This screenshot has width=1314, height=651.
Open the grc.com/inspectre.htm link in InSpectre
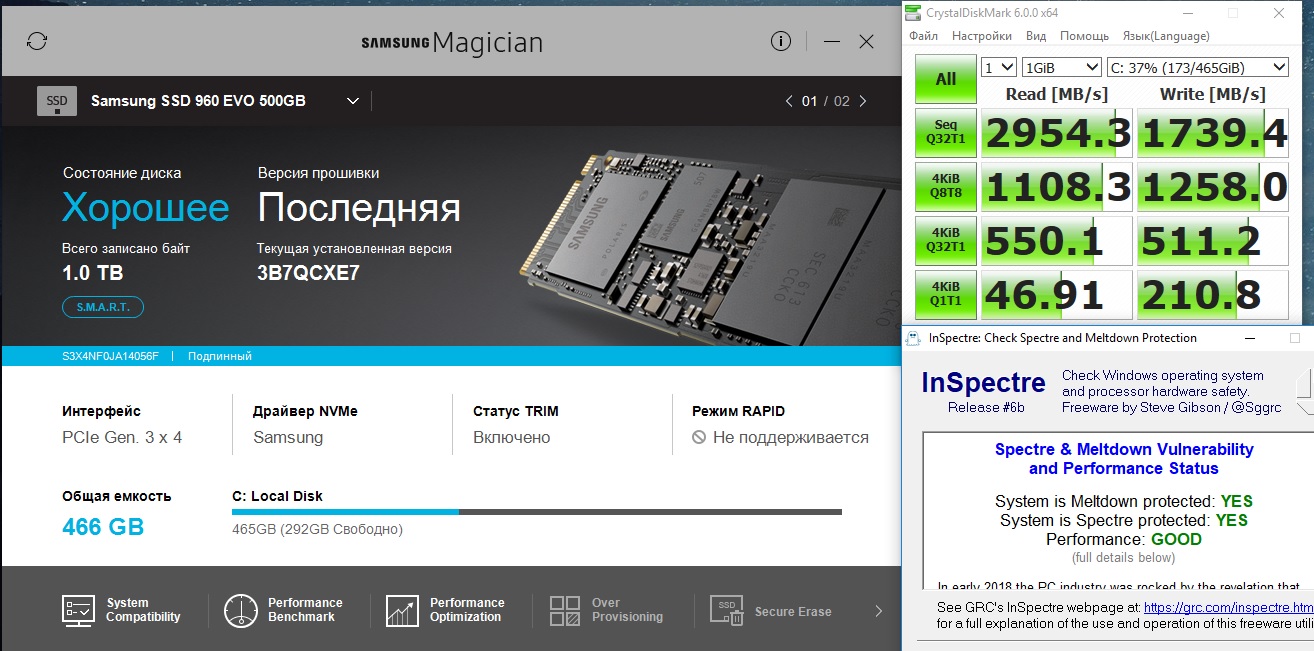[x=1229, y=607]
